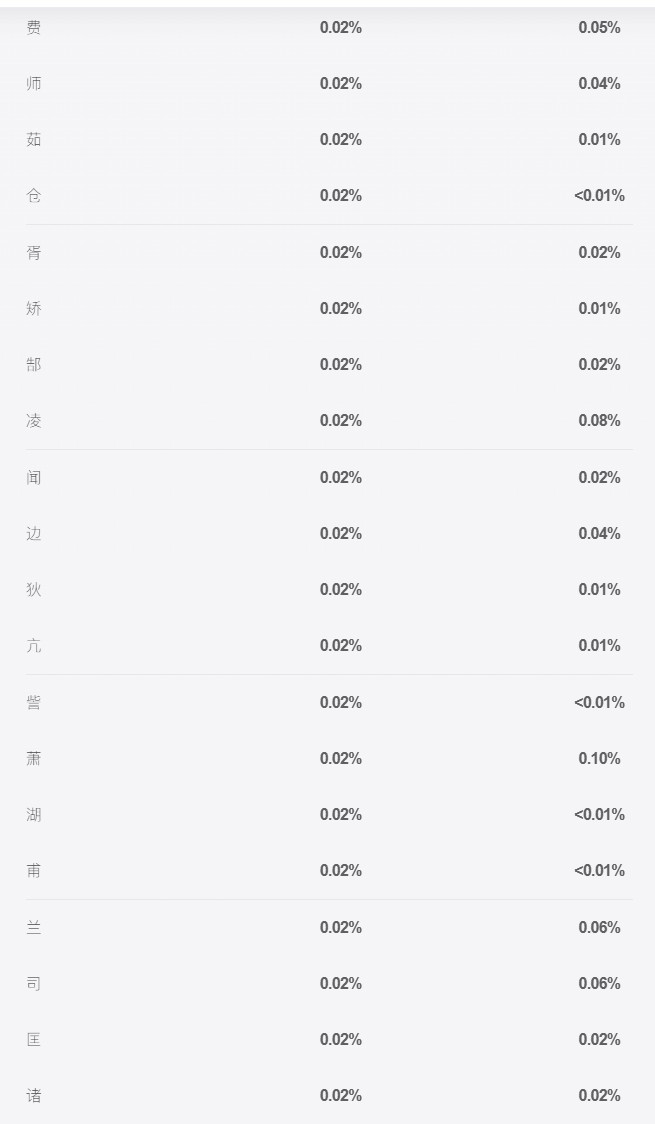The image size is (655, 1124).
Task: Select the 胥 surname label
Action: [x=34, y=252]
